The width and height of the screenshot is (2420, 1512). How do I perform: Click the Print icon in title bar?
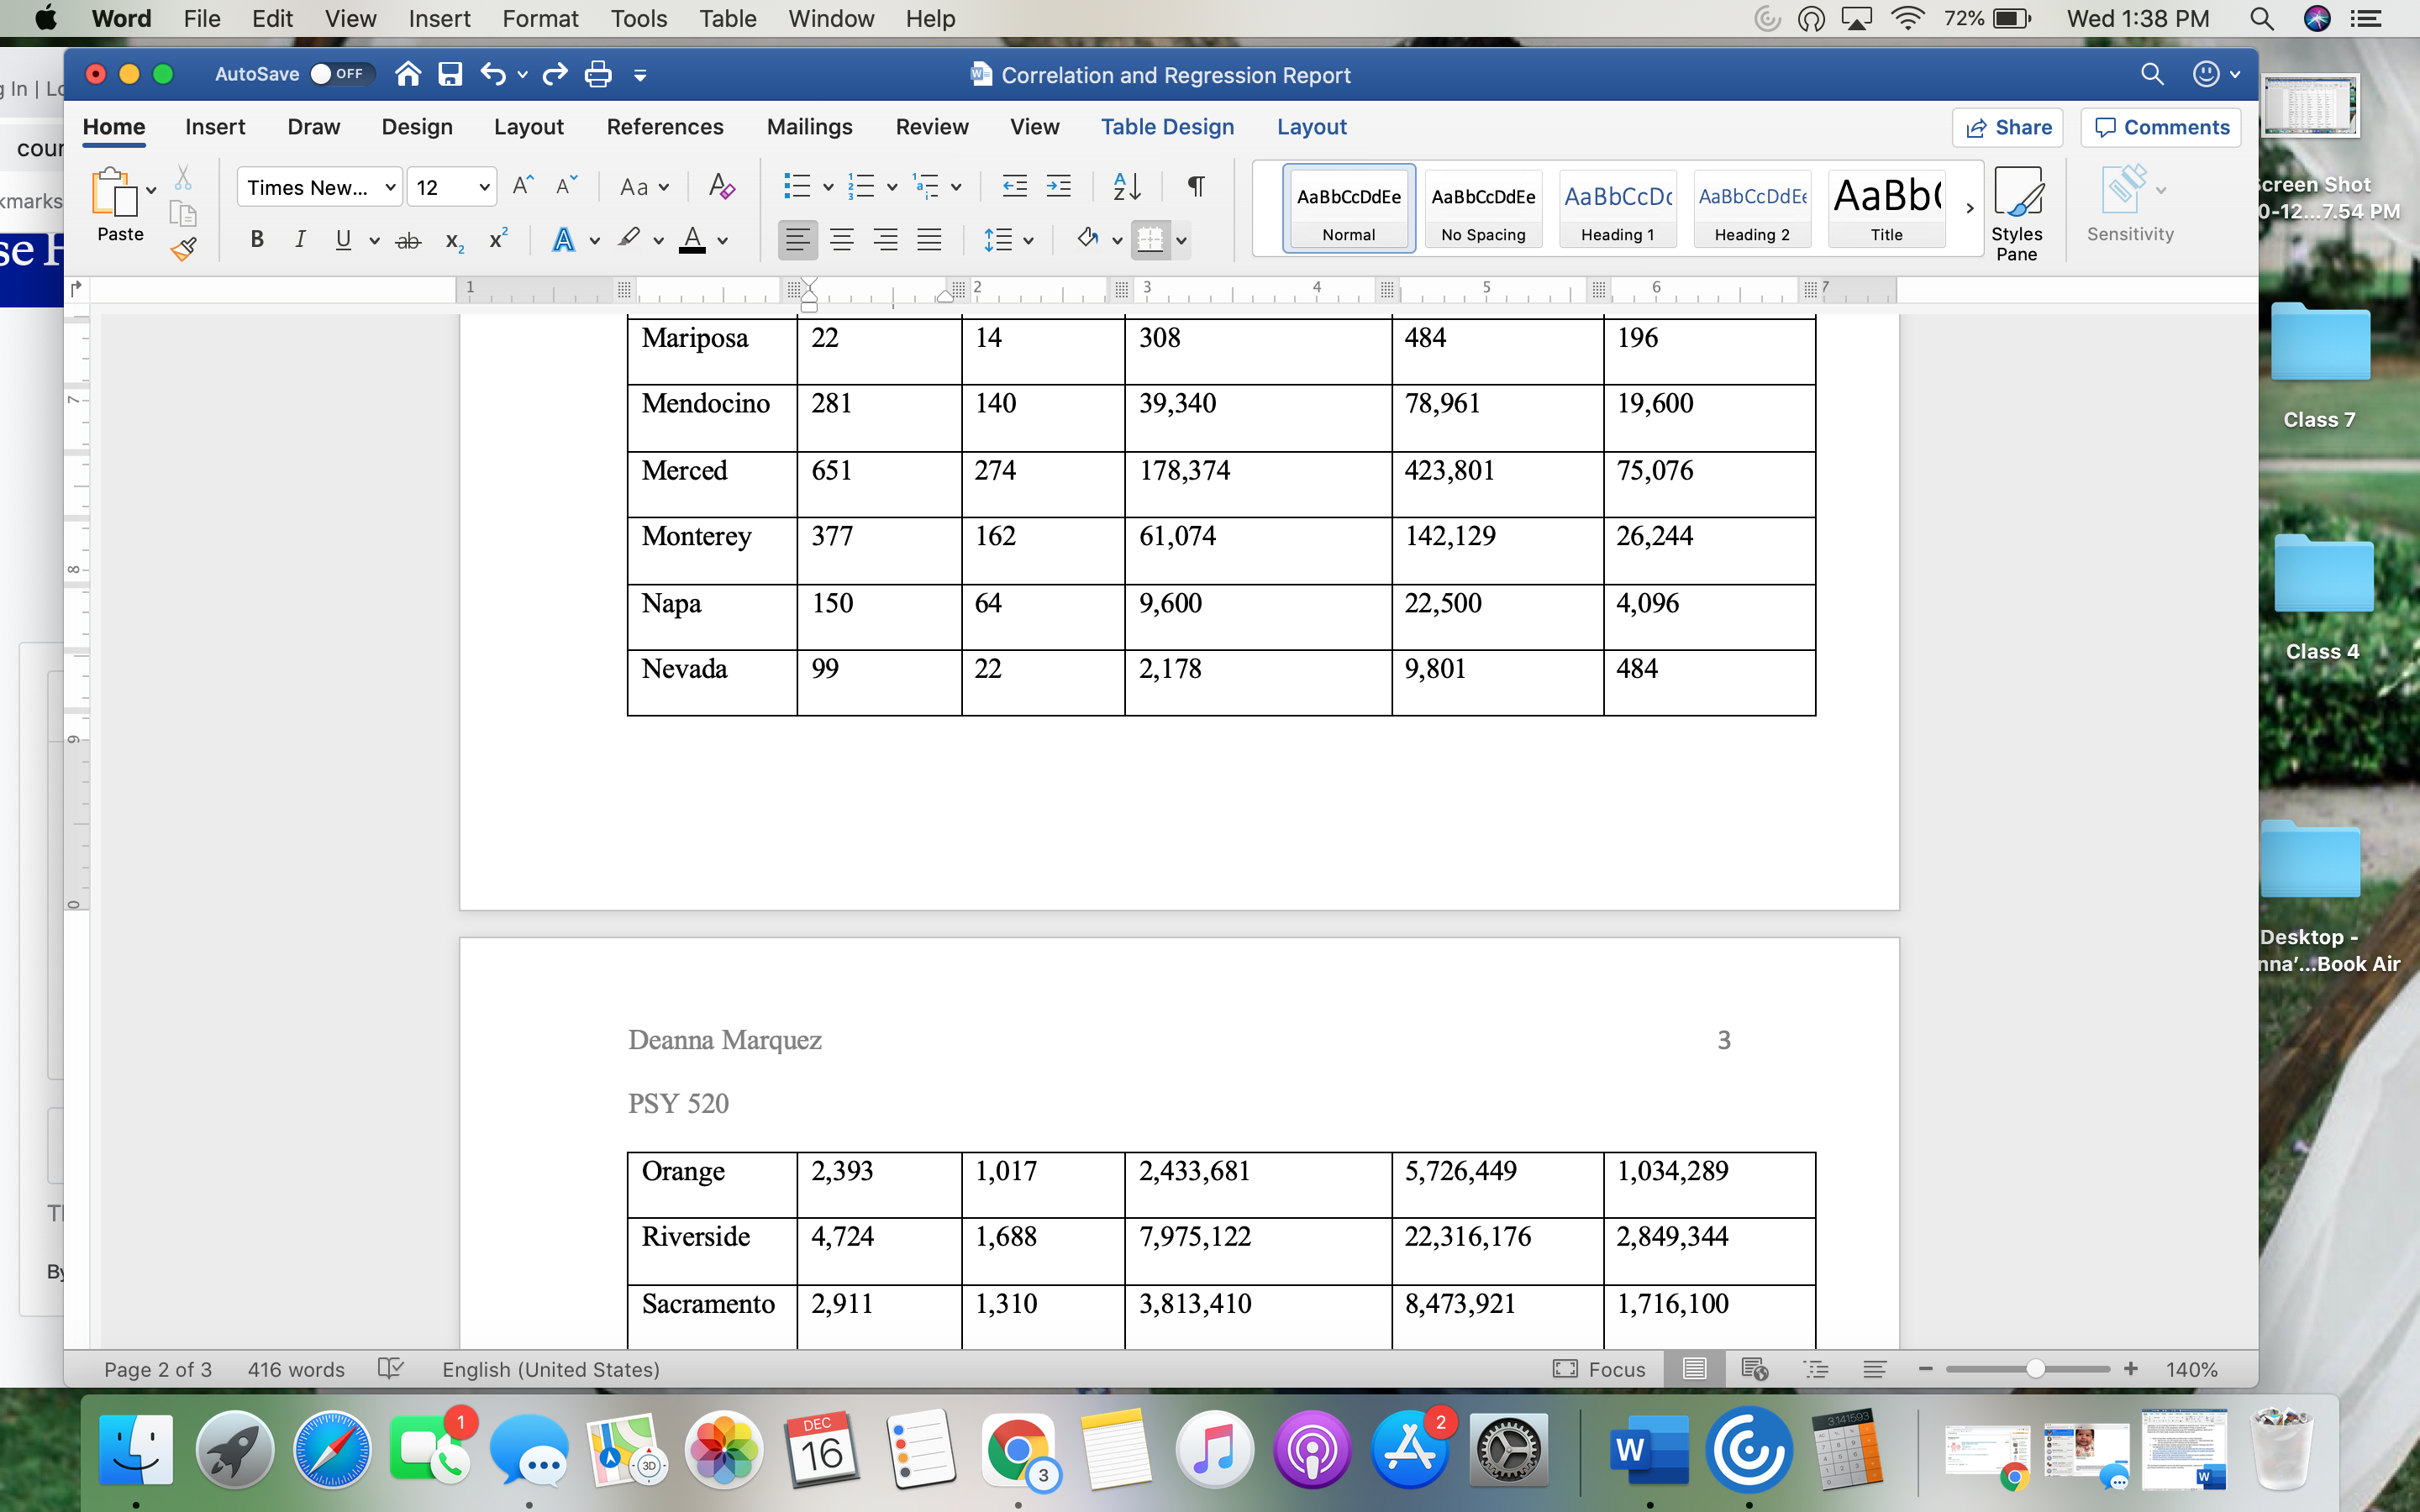click(598, 74)
